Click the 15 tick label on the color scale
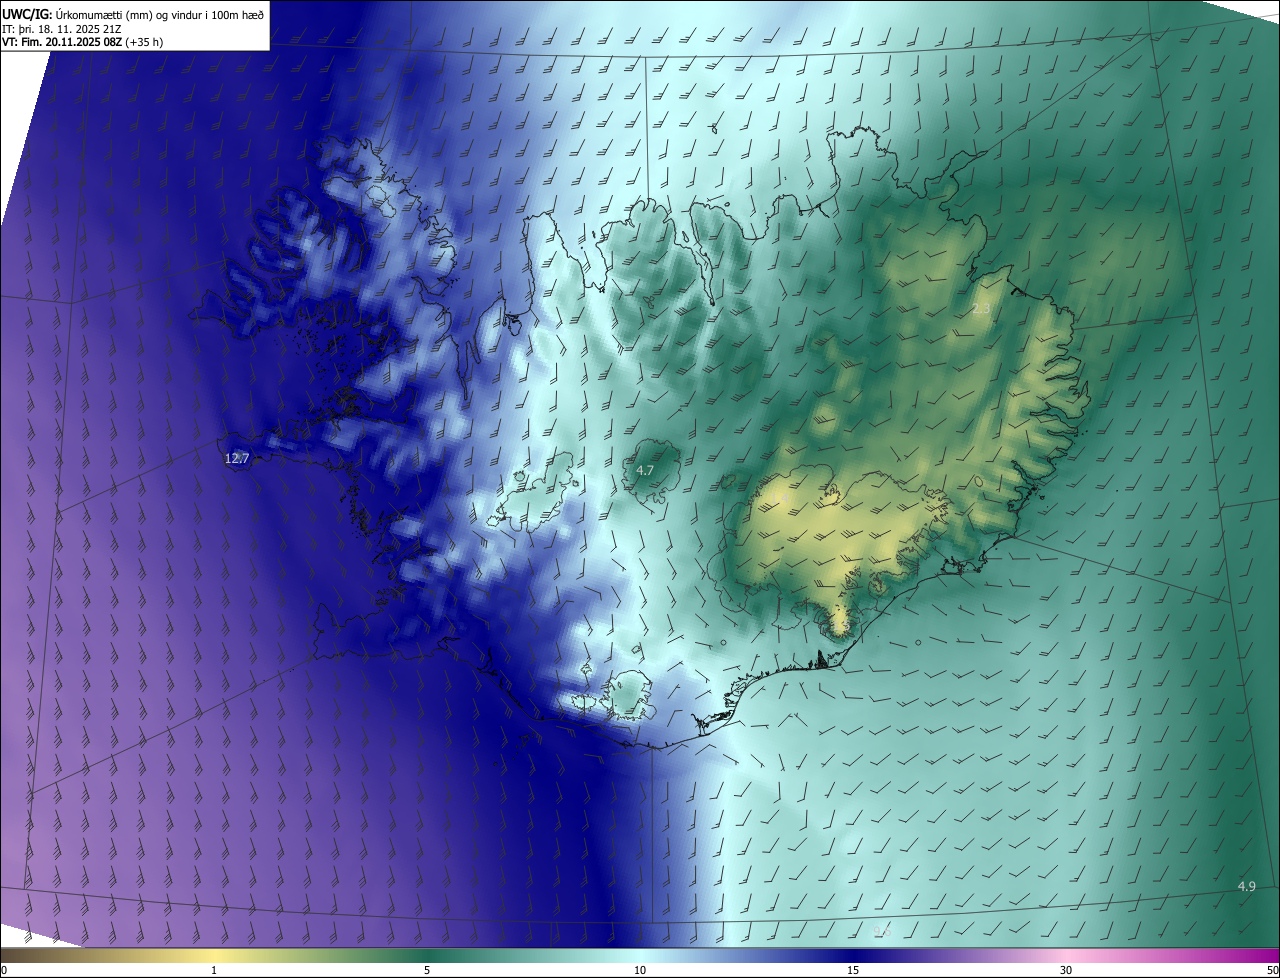1280x978 pixels. [x=853, y=970]
